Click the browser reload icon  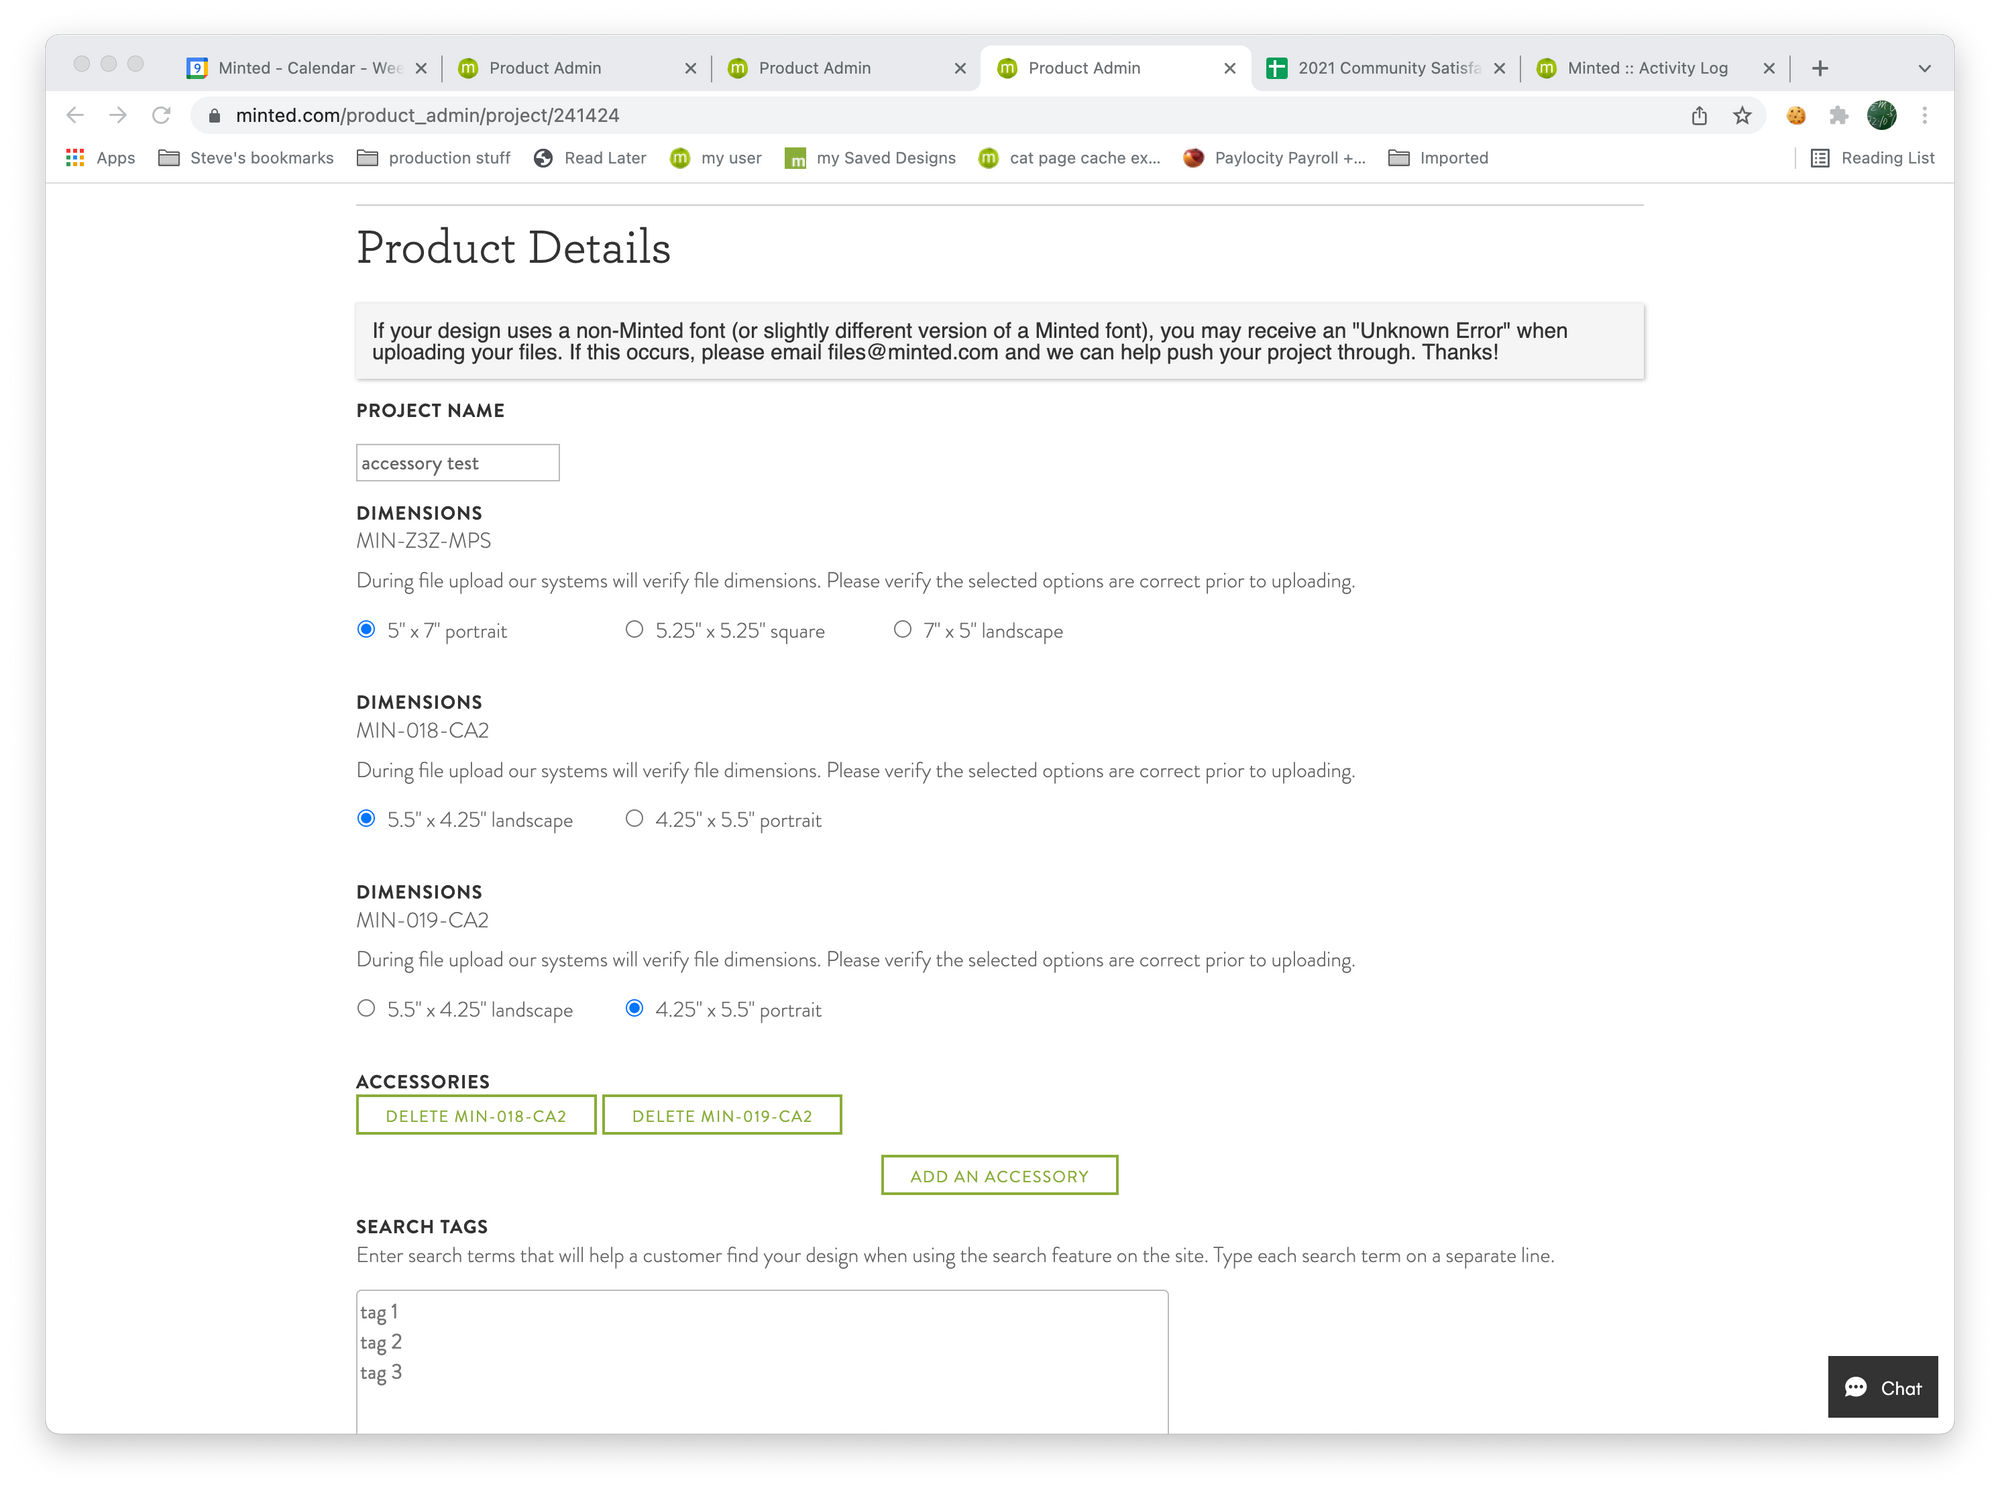click(x=161, y=115)
